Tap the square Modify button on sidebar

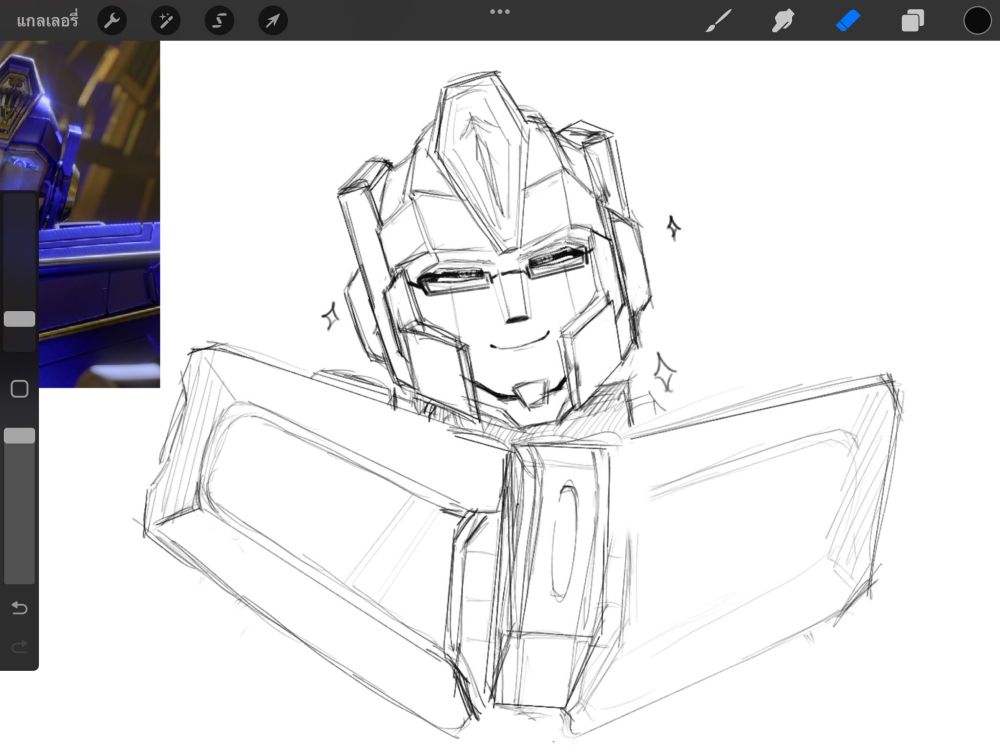[x=20, y=389]
